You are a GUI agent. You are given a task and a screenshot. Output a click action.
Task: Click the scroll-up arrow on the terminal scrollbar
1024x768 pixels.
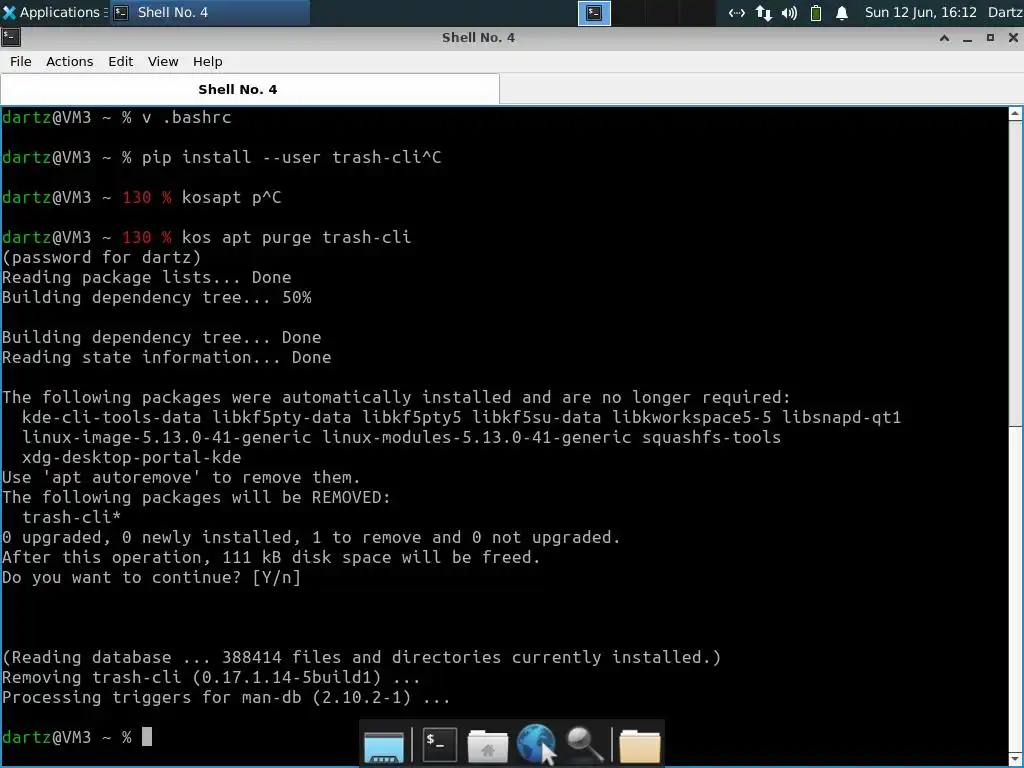1016,114
